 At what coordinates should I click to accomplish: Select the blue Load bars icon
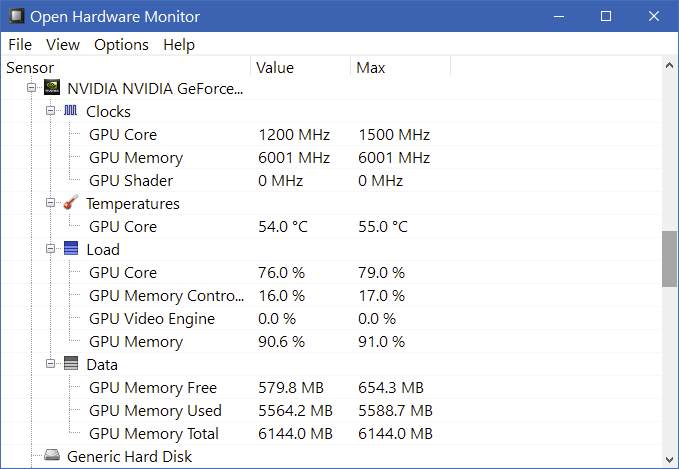tap(71, 249)
